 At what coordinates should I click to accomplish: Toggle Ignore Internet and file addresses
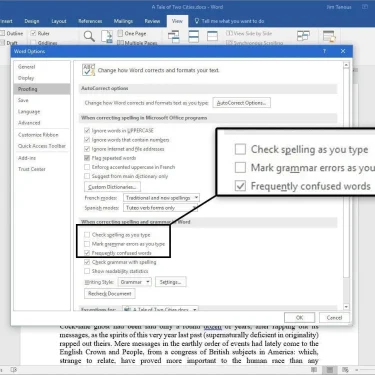87,149
